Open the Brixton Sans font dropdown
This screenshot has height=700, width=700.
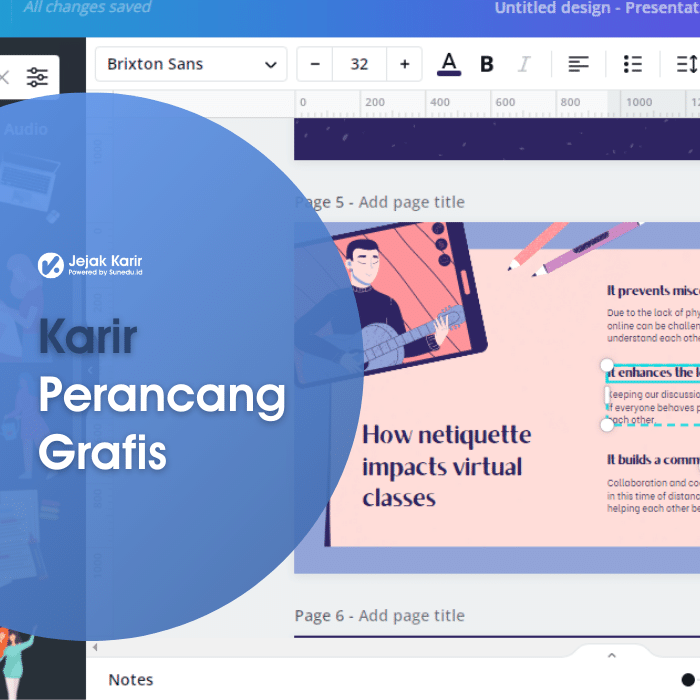[x=191, y=64]
